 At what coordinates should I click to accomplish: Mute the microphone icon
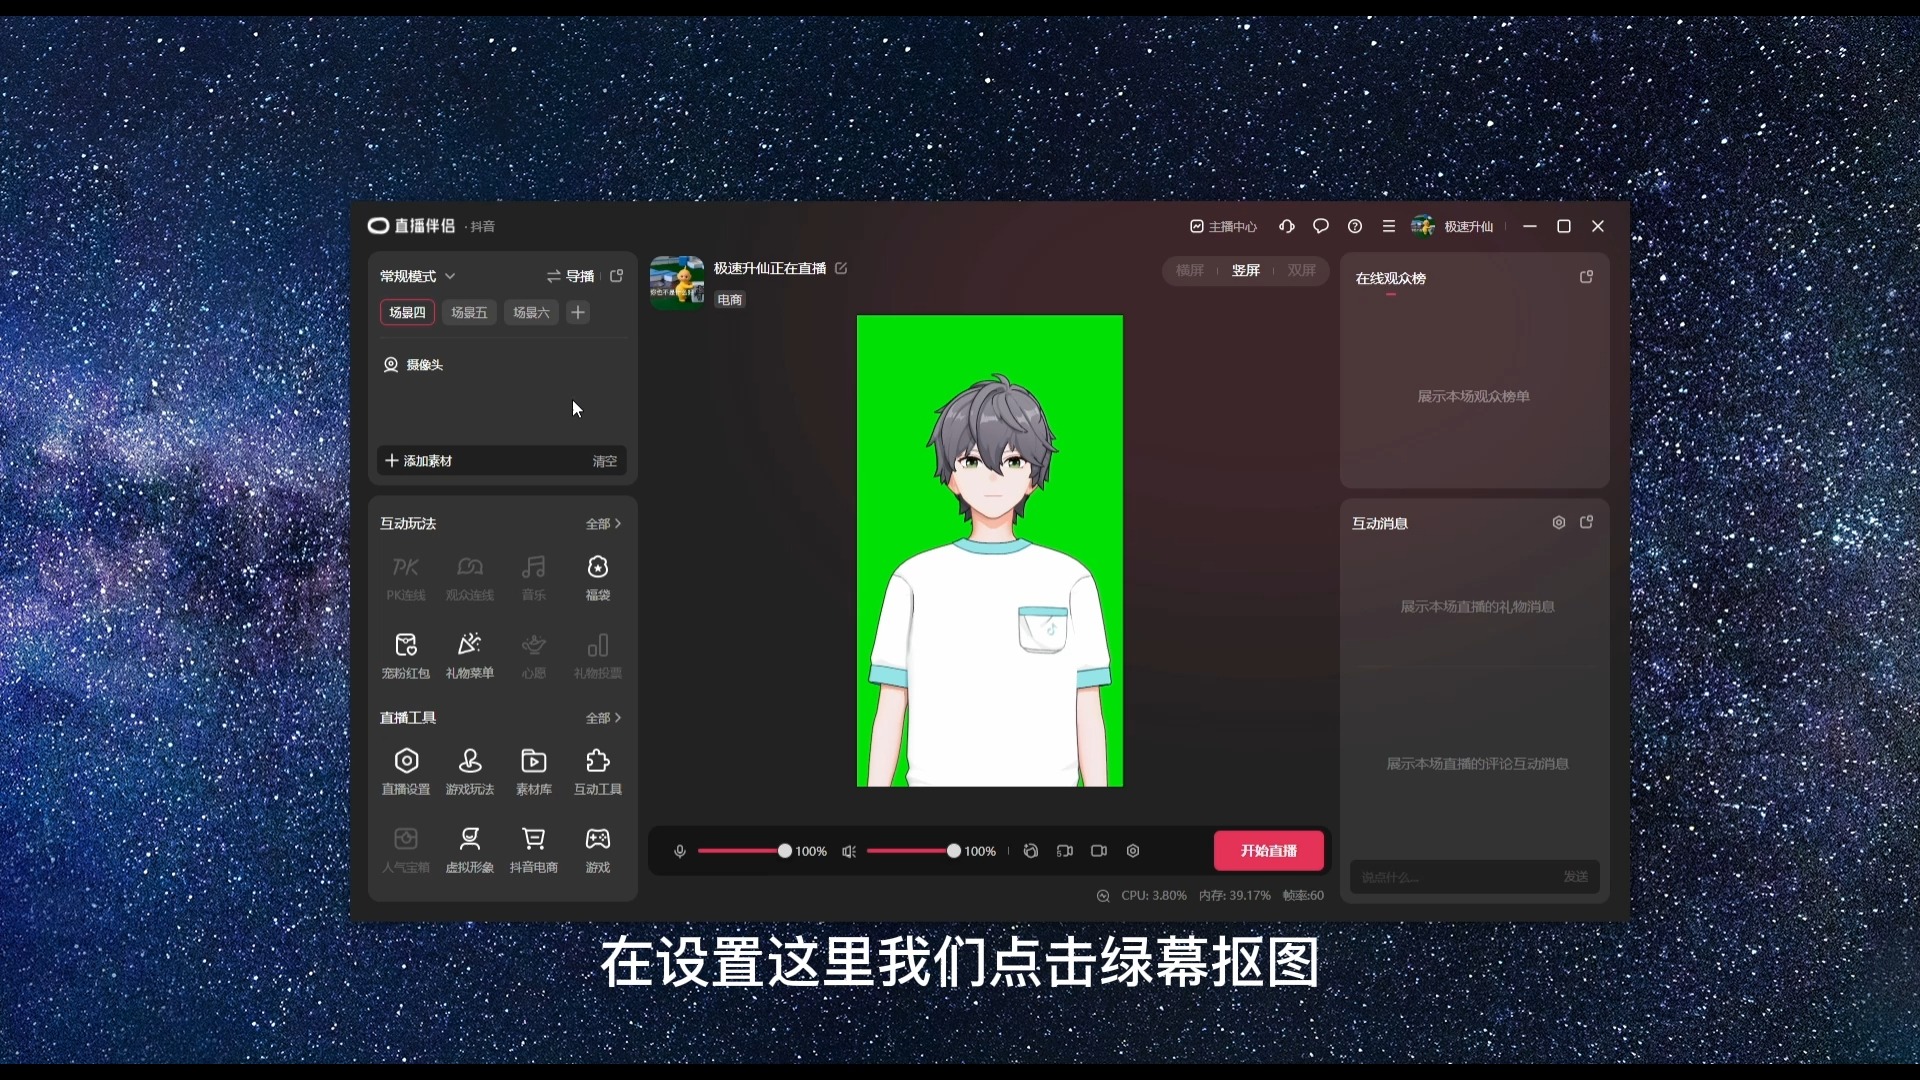click(680, 851)
